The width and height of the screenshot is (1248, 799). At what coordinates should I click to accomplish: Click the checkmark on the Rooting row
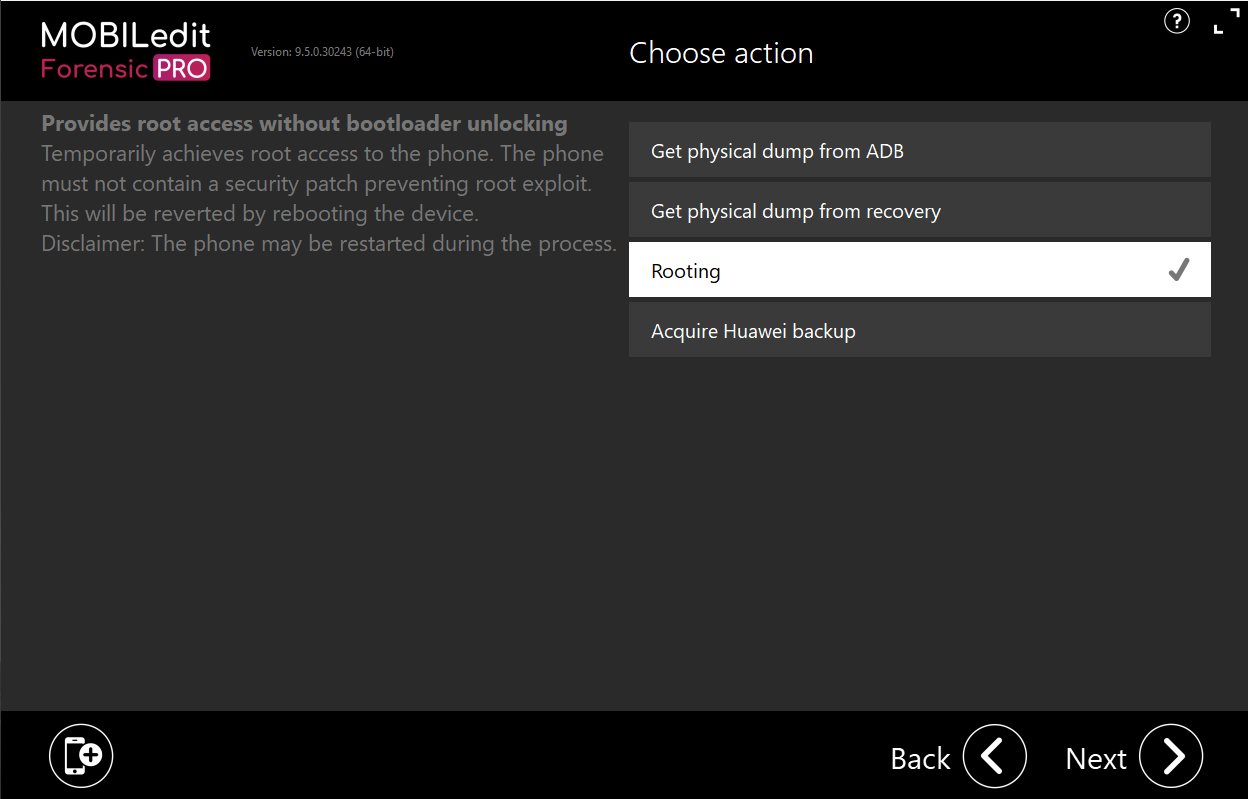tap(1179, 270)
